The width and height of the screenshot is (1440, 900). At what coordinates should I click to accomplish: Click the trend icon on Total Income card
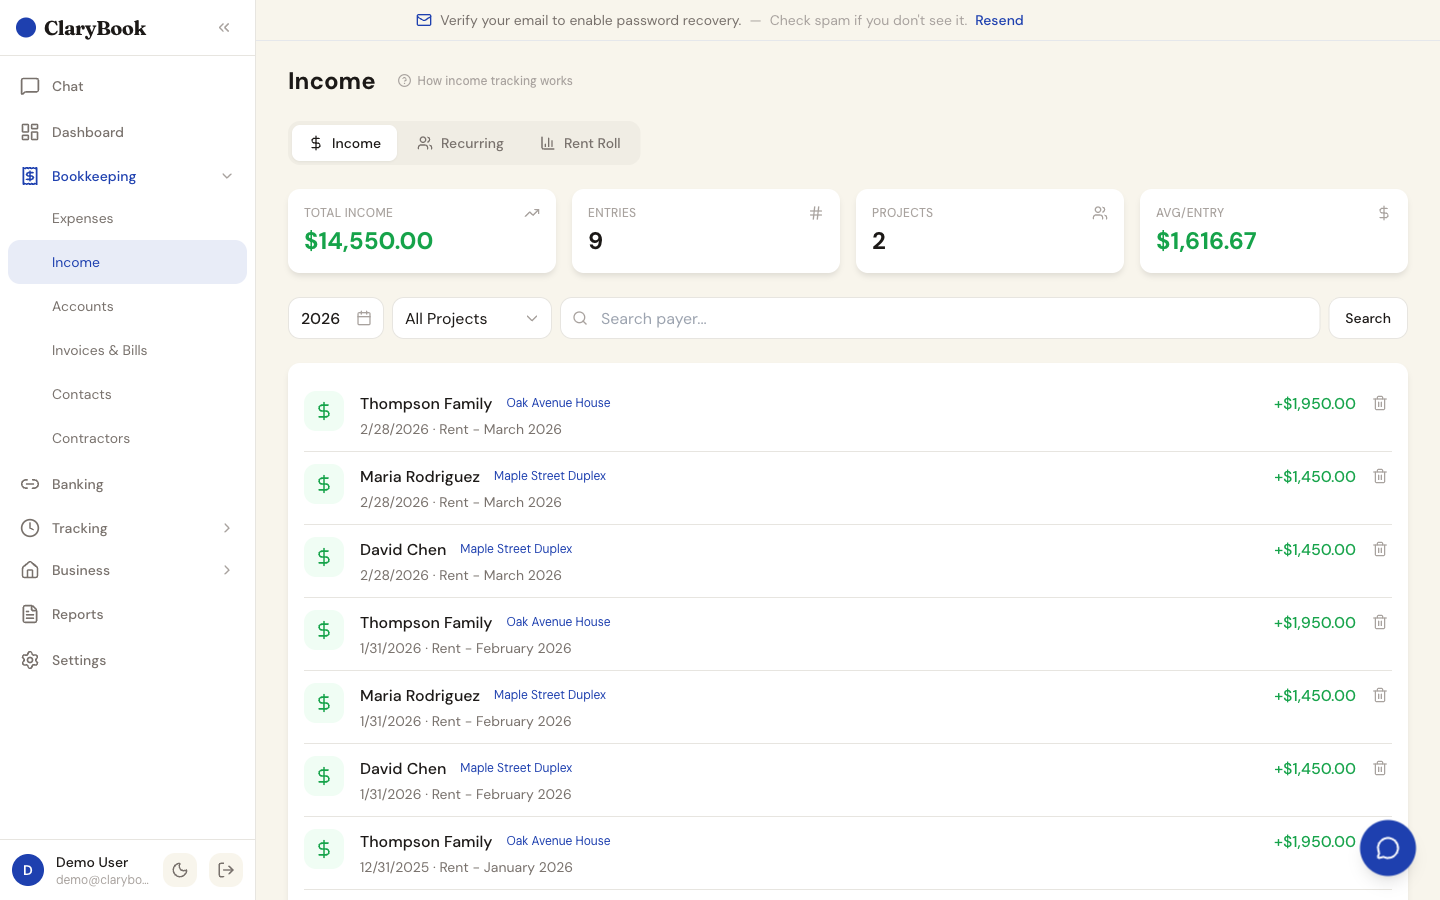point(532,212)
